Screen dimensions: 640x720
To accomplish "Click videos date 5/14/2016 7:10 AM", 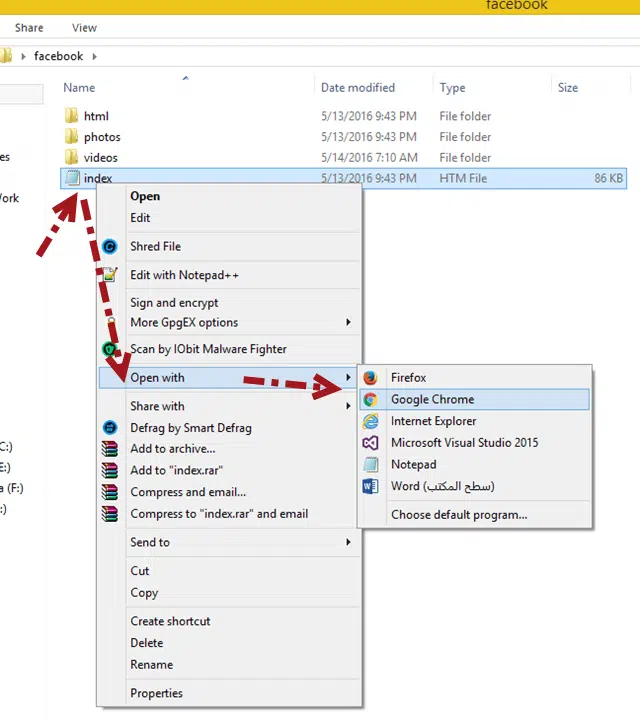I will point(369,158).
